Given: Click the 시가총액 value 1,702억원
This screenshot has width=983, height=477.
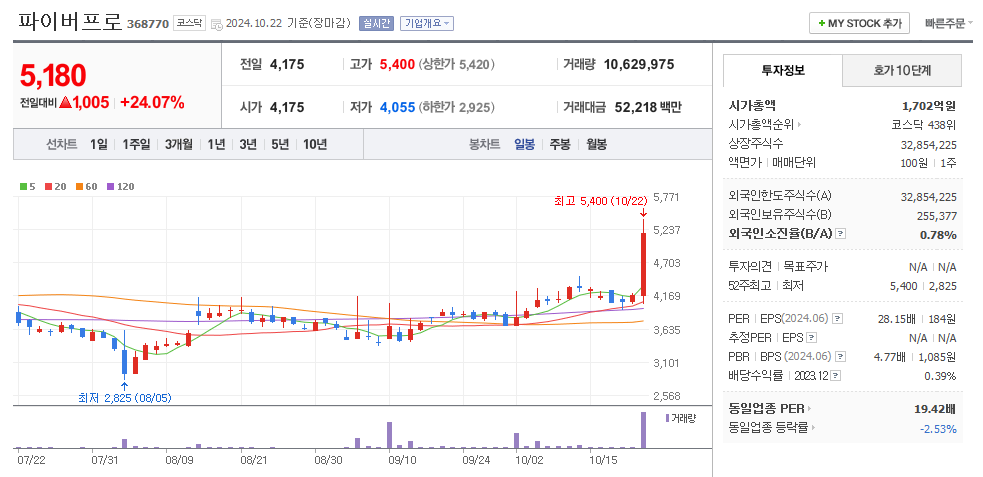Looking at the screenshot, I should [x=930, y=106].
